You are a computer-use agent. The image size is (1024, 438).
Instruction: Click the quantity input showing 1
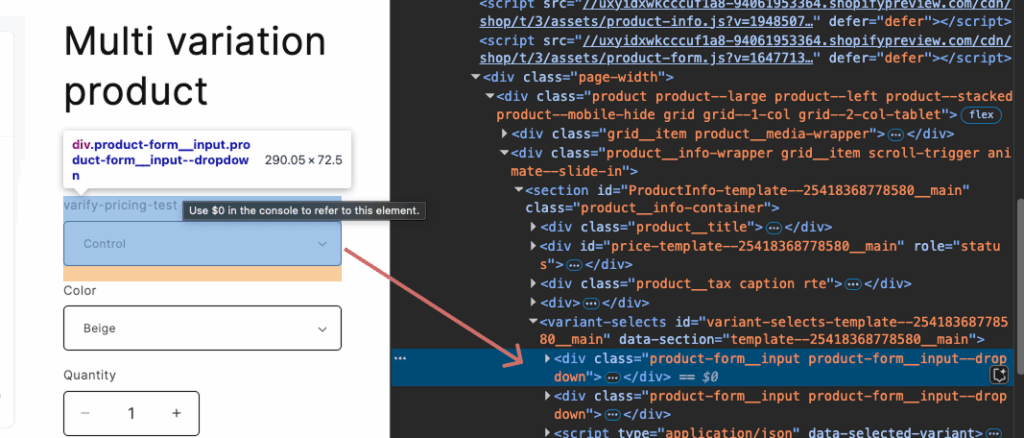(x=131, y=413)
